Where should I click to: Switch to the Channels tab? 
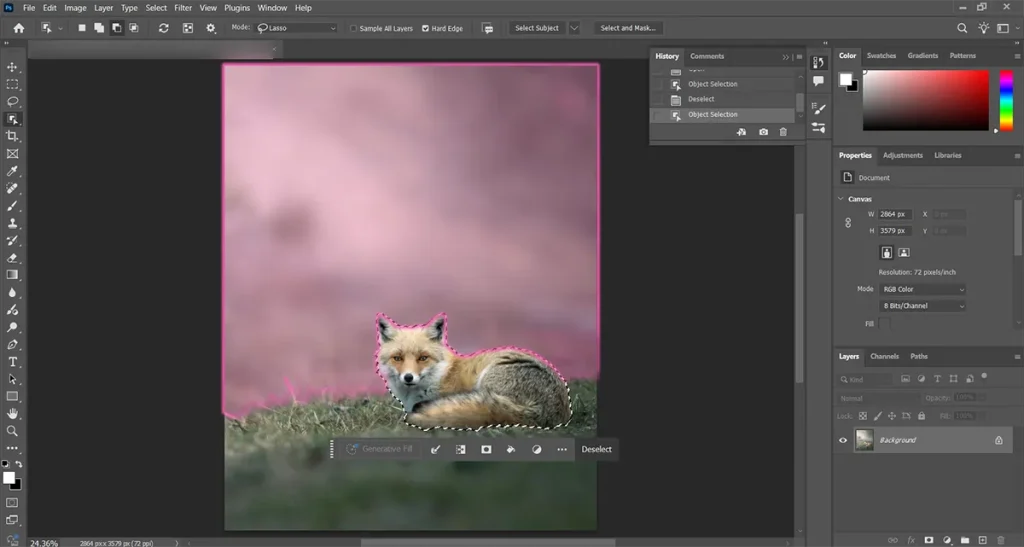tap(884, 356)
